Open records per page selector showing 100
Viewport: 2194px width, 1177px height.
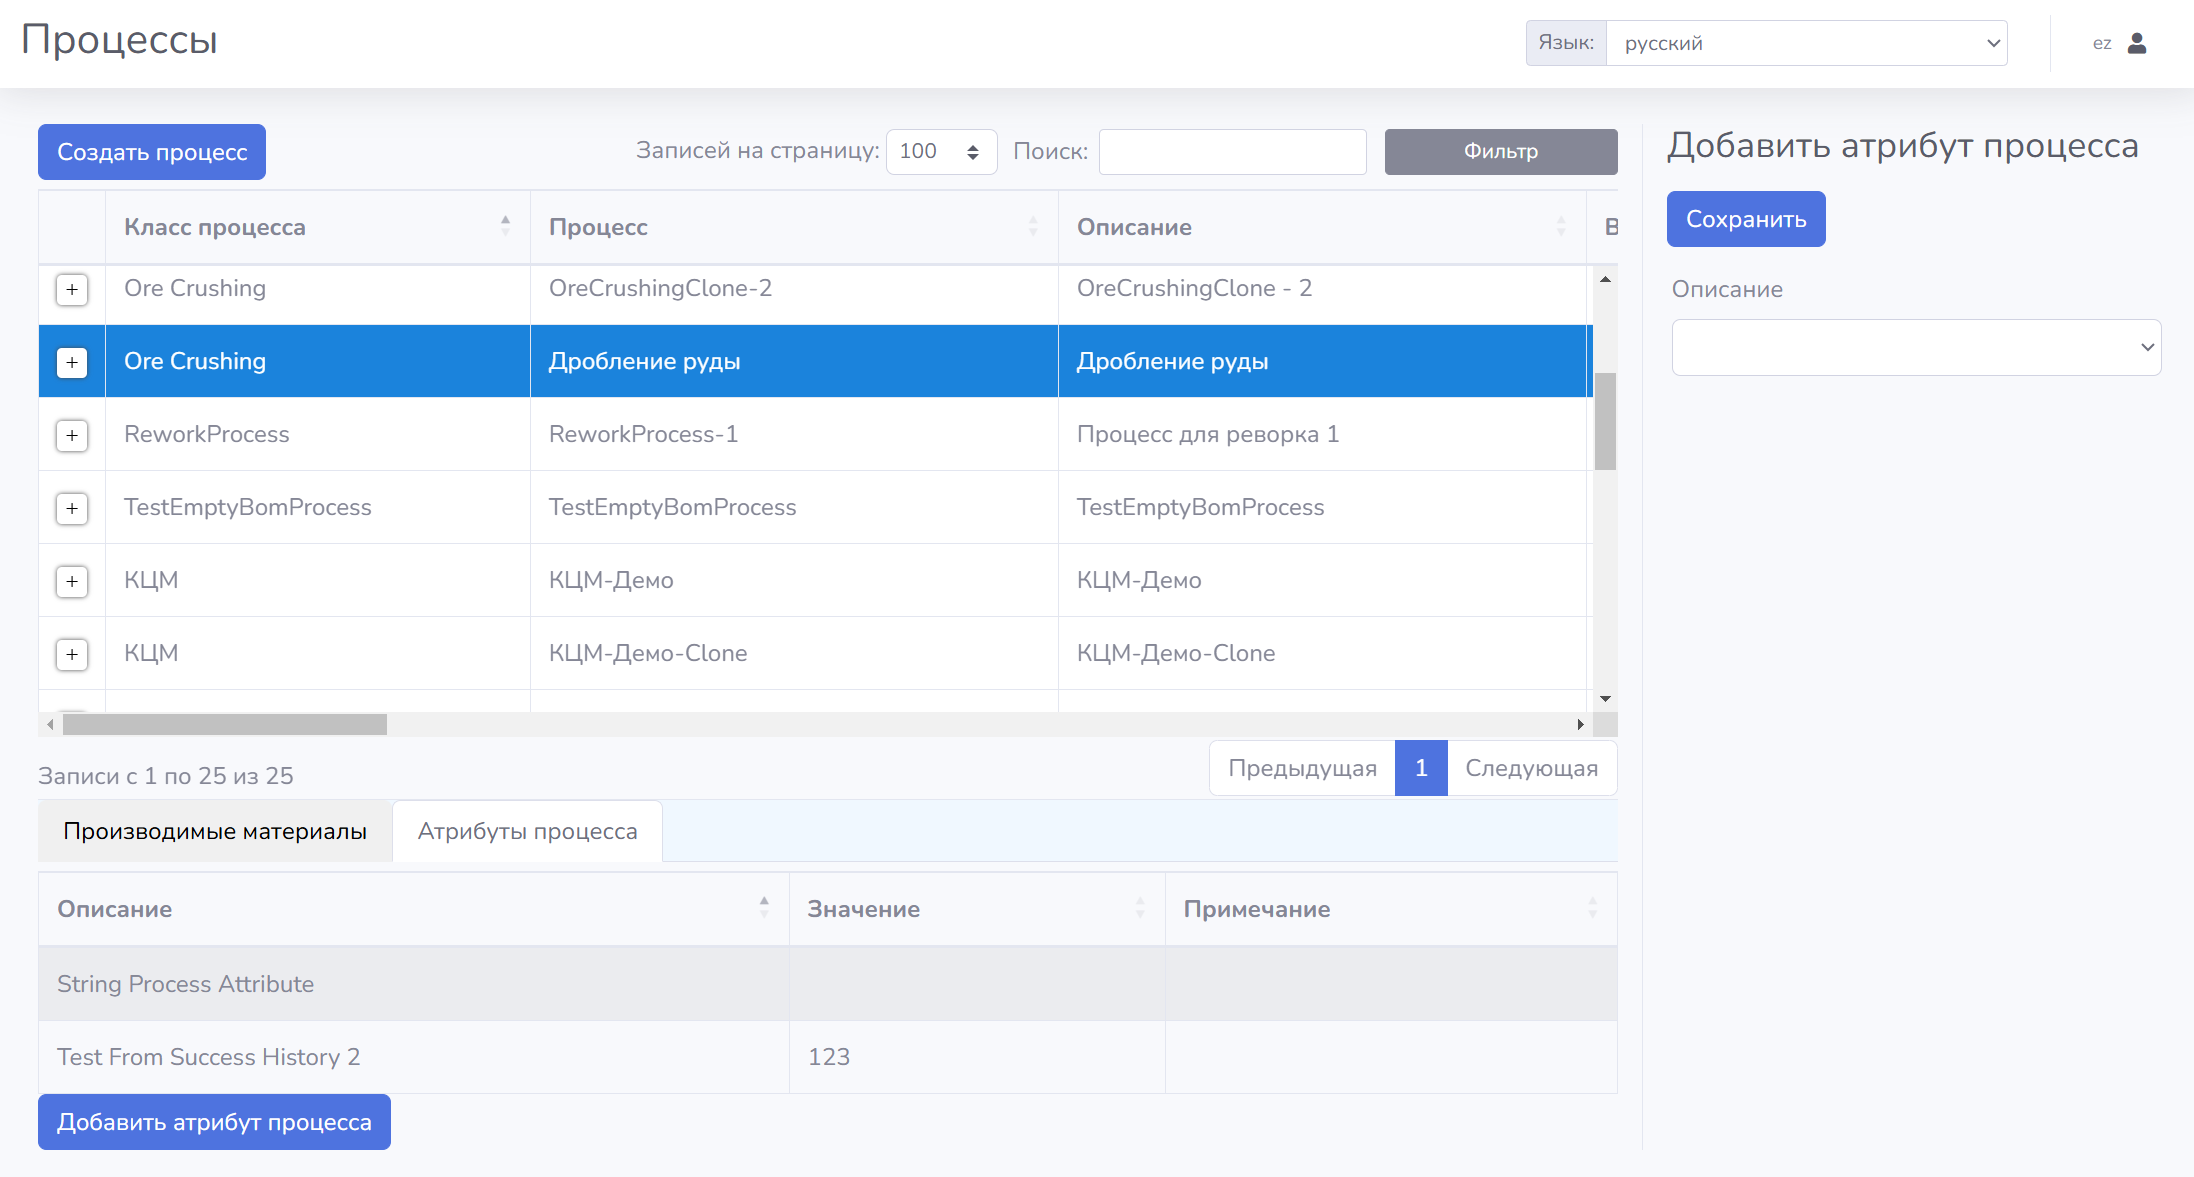click(940, 152)
